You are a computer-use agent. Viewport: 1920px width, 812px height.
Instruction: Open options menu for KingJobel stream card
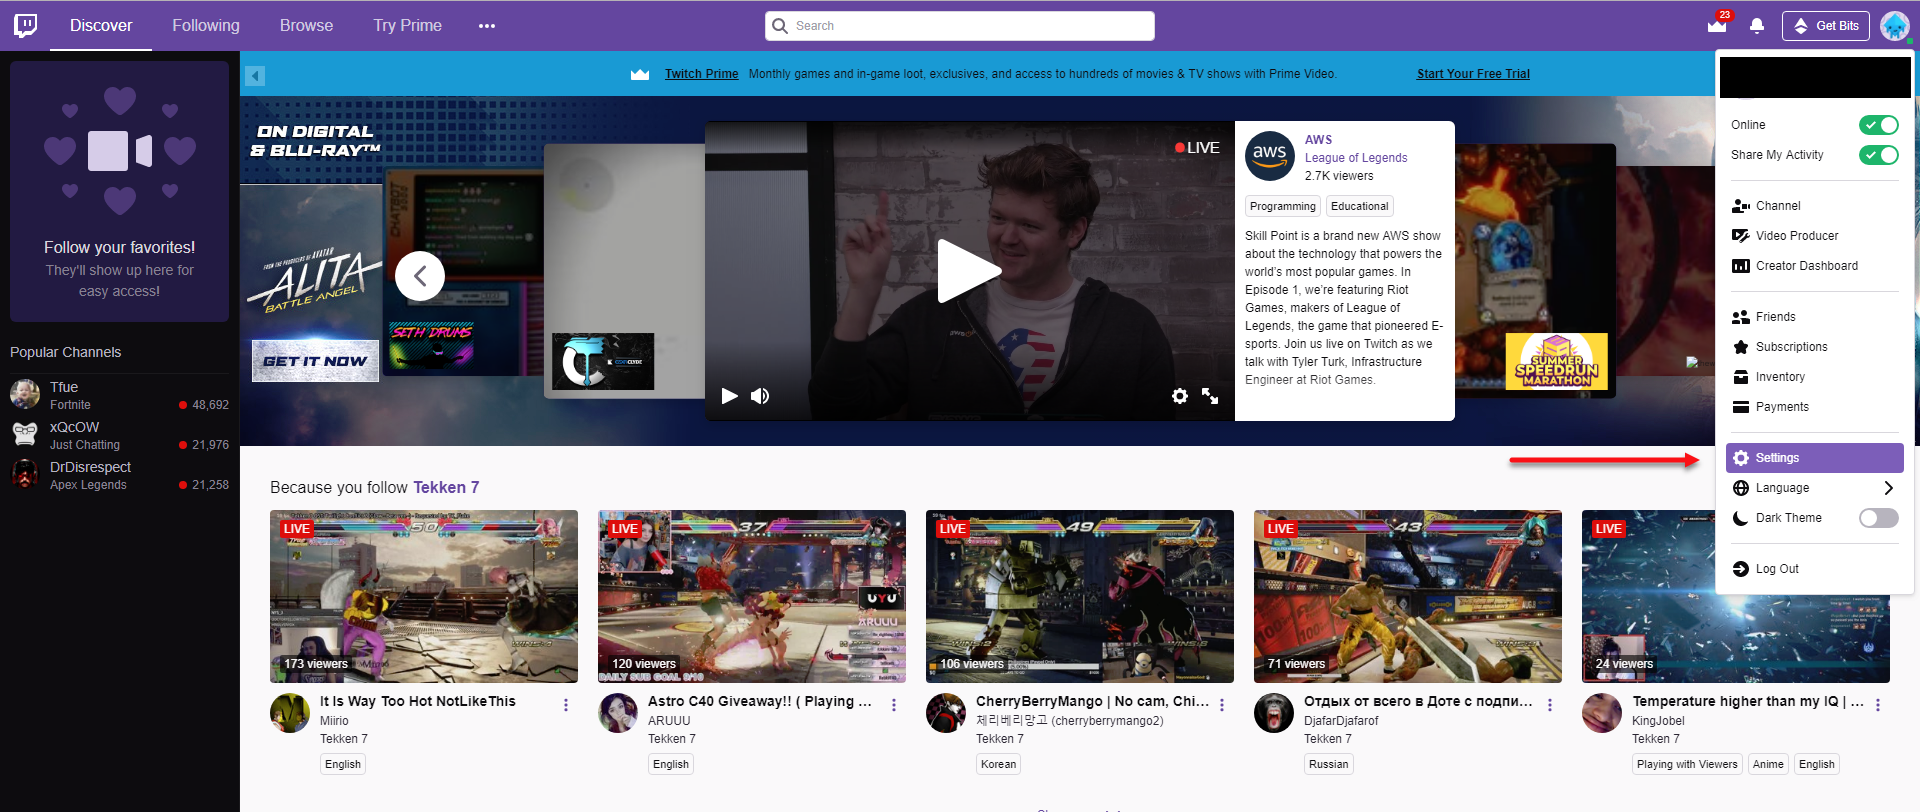coord(1878,705)
